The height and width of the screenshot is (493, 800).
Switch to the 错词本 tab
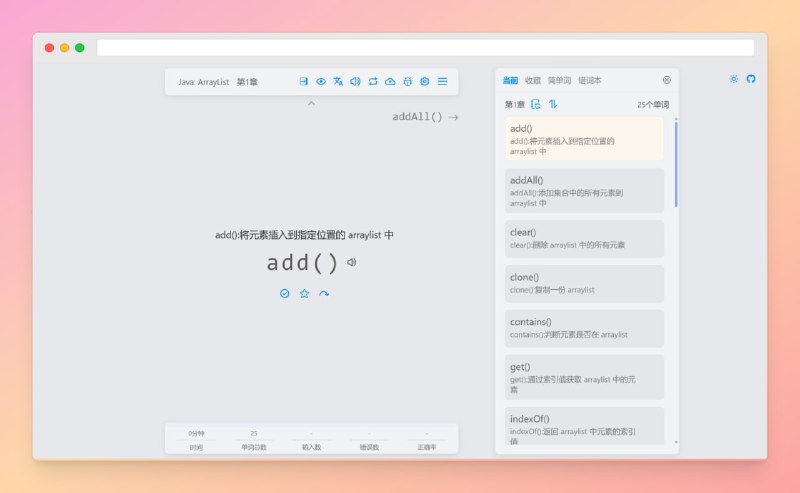[589, 80]
